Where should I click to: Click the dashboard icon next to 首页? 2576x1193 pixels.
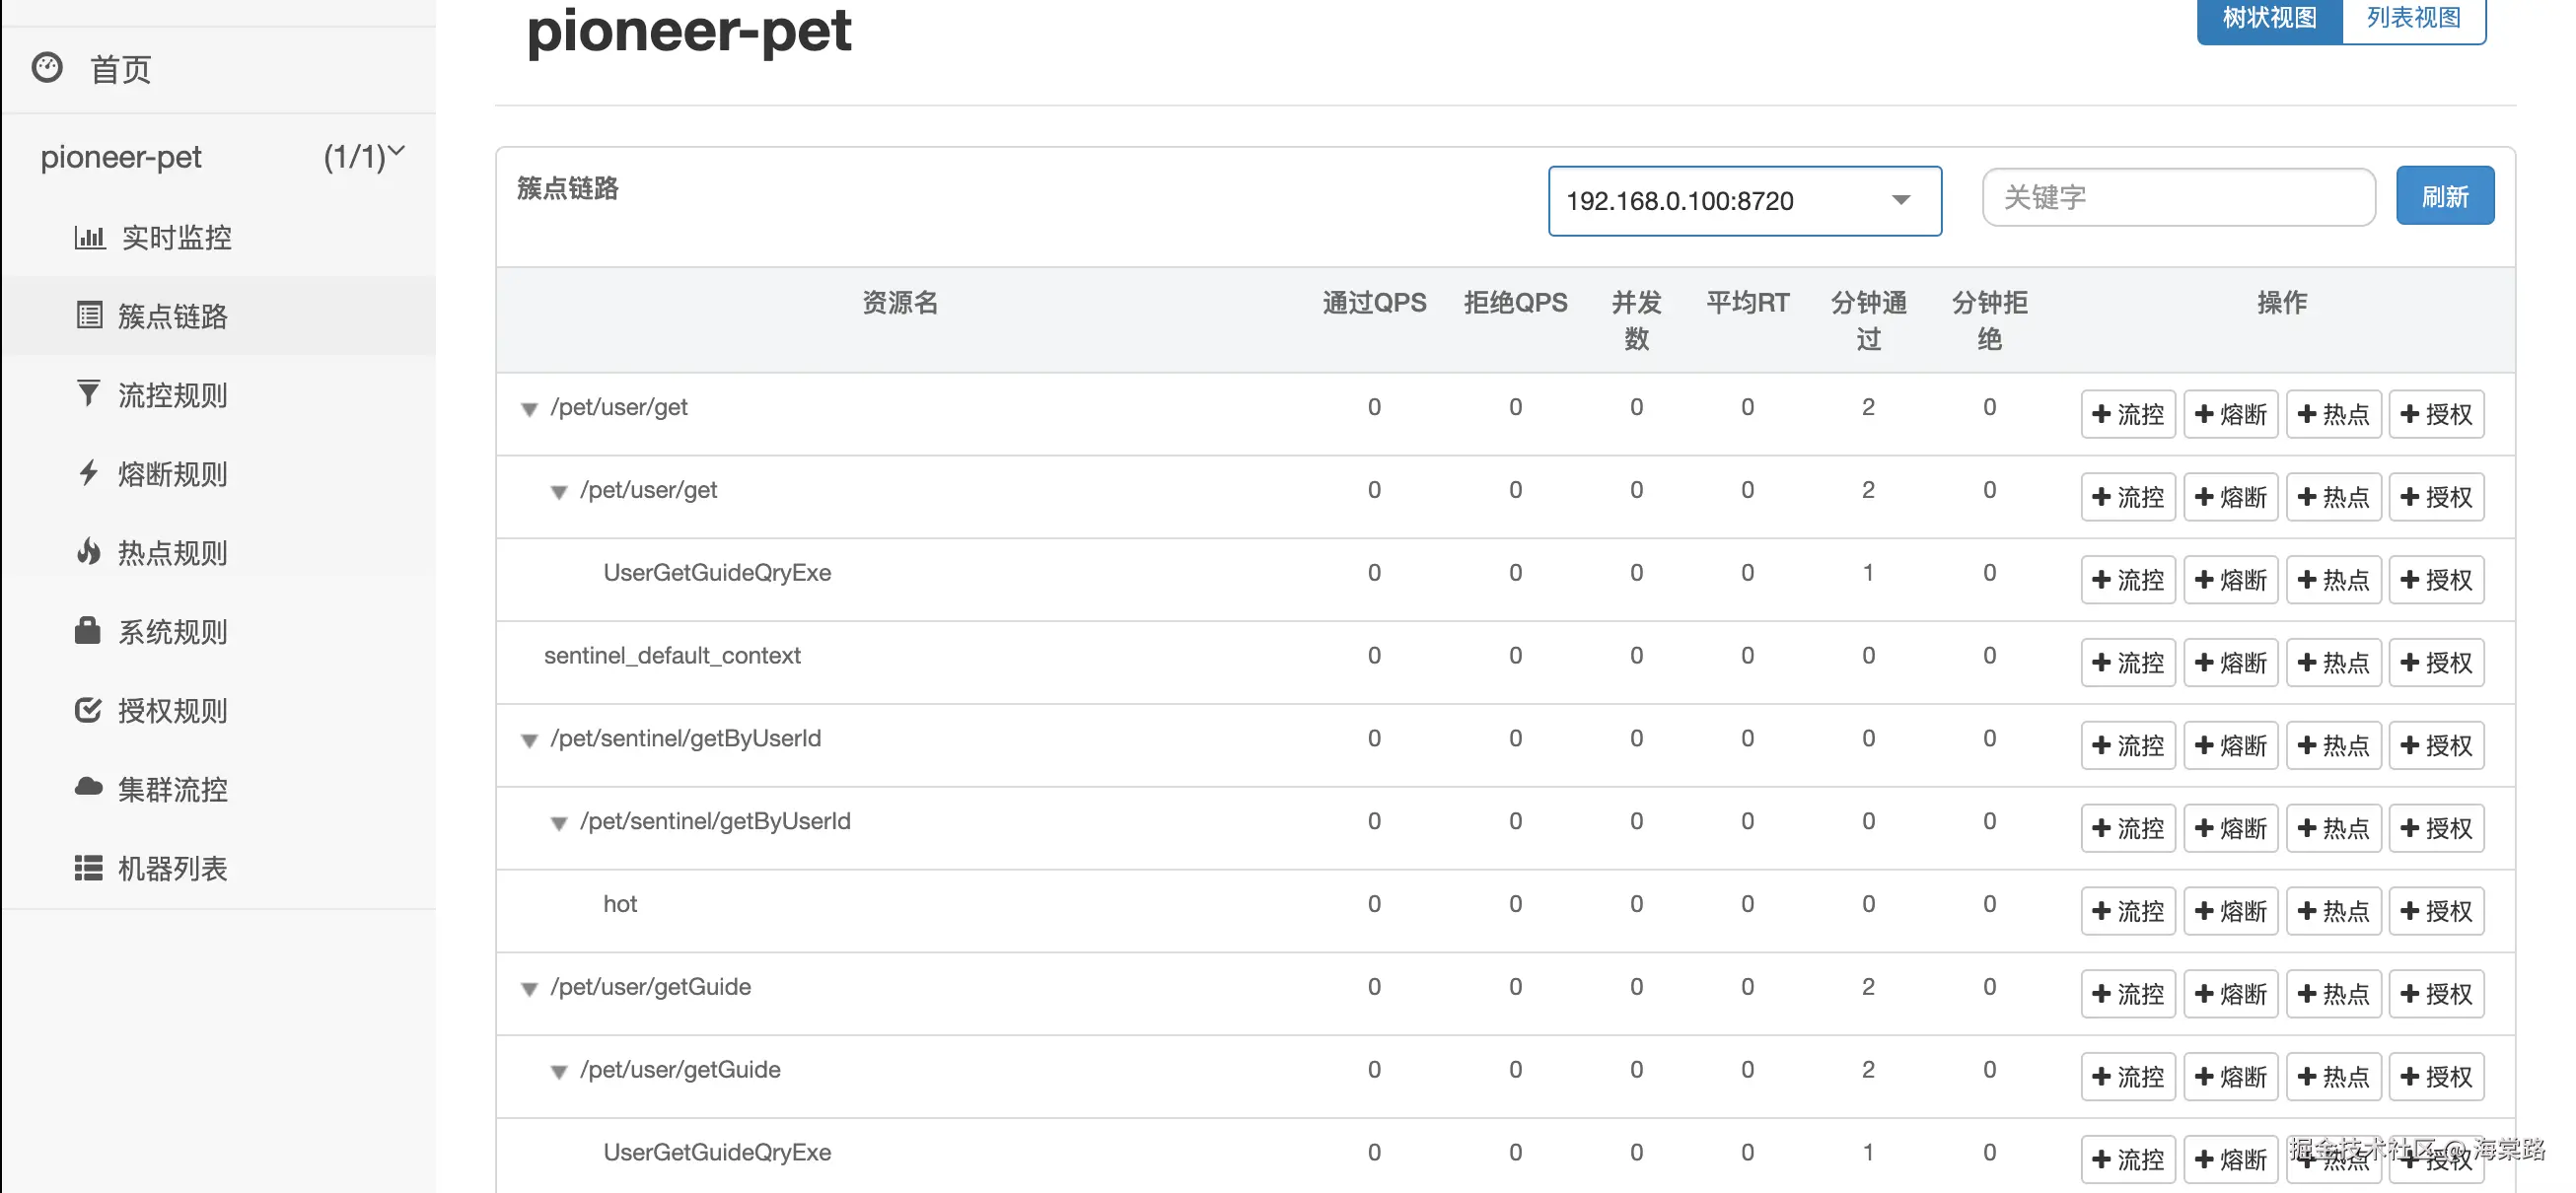click(x=47, y=68)
